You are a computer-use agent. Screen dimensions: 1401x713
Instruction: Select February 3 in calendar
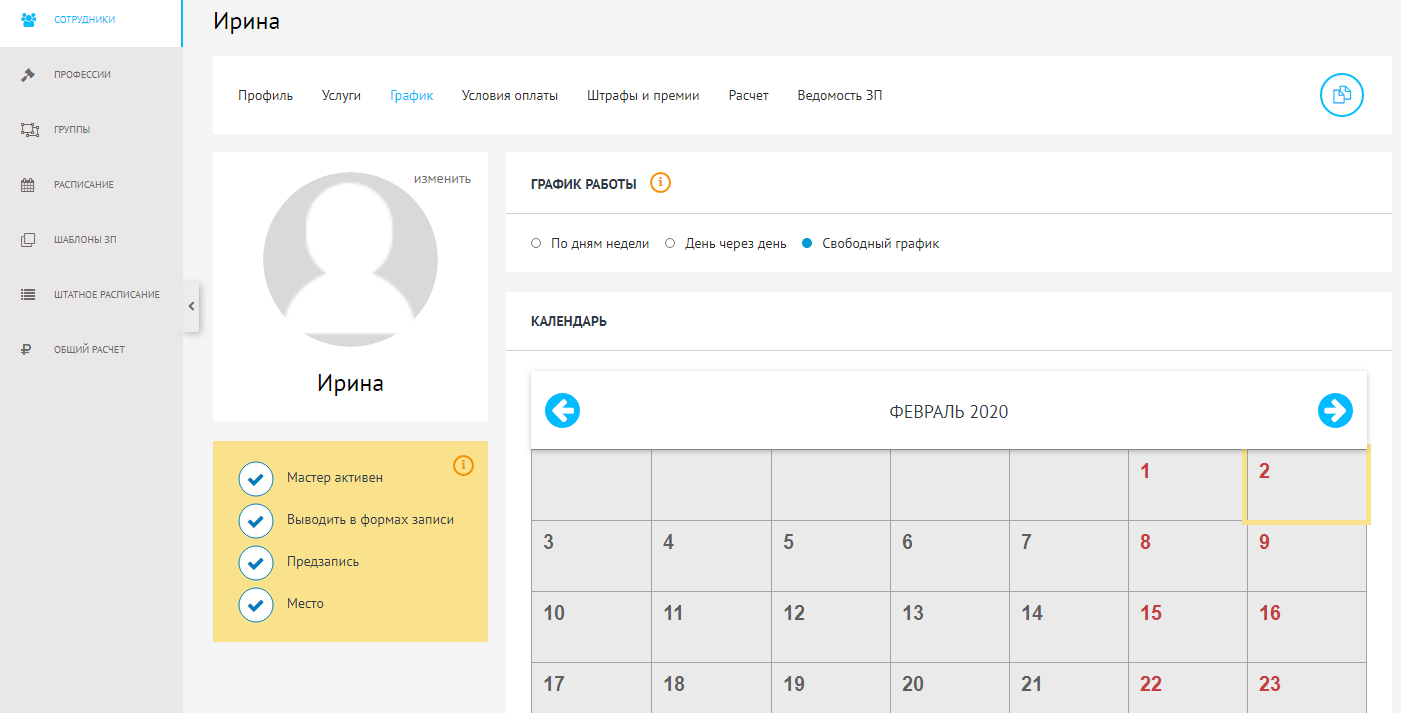point(591,556)
